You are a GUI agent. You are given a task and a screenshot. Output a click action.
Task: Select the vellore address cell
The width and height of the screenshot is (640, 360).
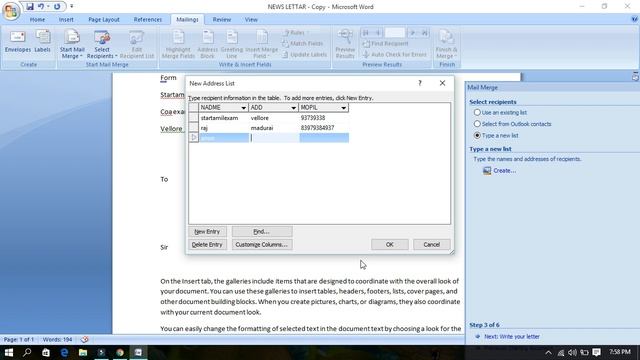pyautogui.click(x=273, y=118)
